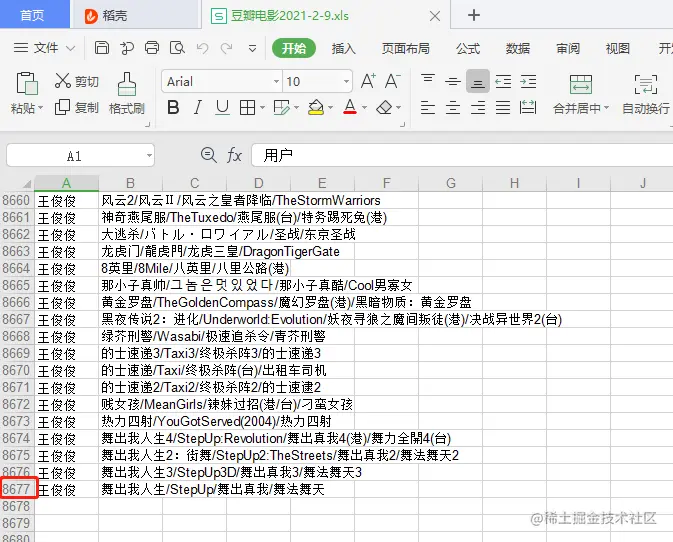Expand the borders dropdown arrow
Image resolution: width=673 pixels, height=542 pixels.
[x=262, y=107]
